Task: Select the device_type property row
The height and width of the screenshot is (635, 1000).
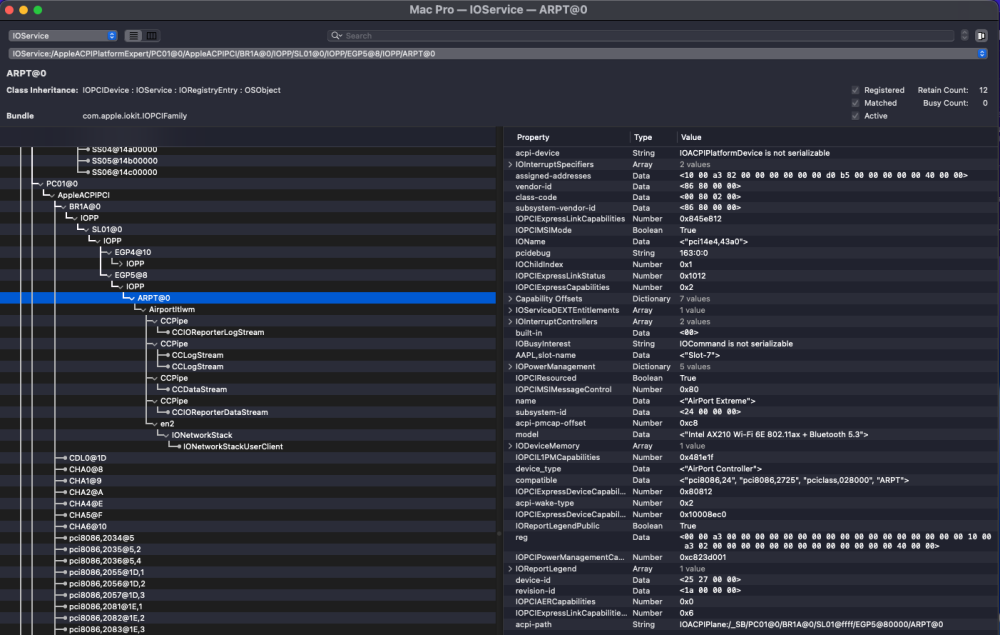Action: (x=750, y=469)
